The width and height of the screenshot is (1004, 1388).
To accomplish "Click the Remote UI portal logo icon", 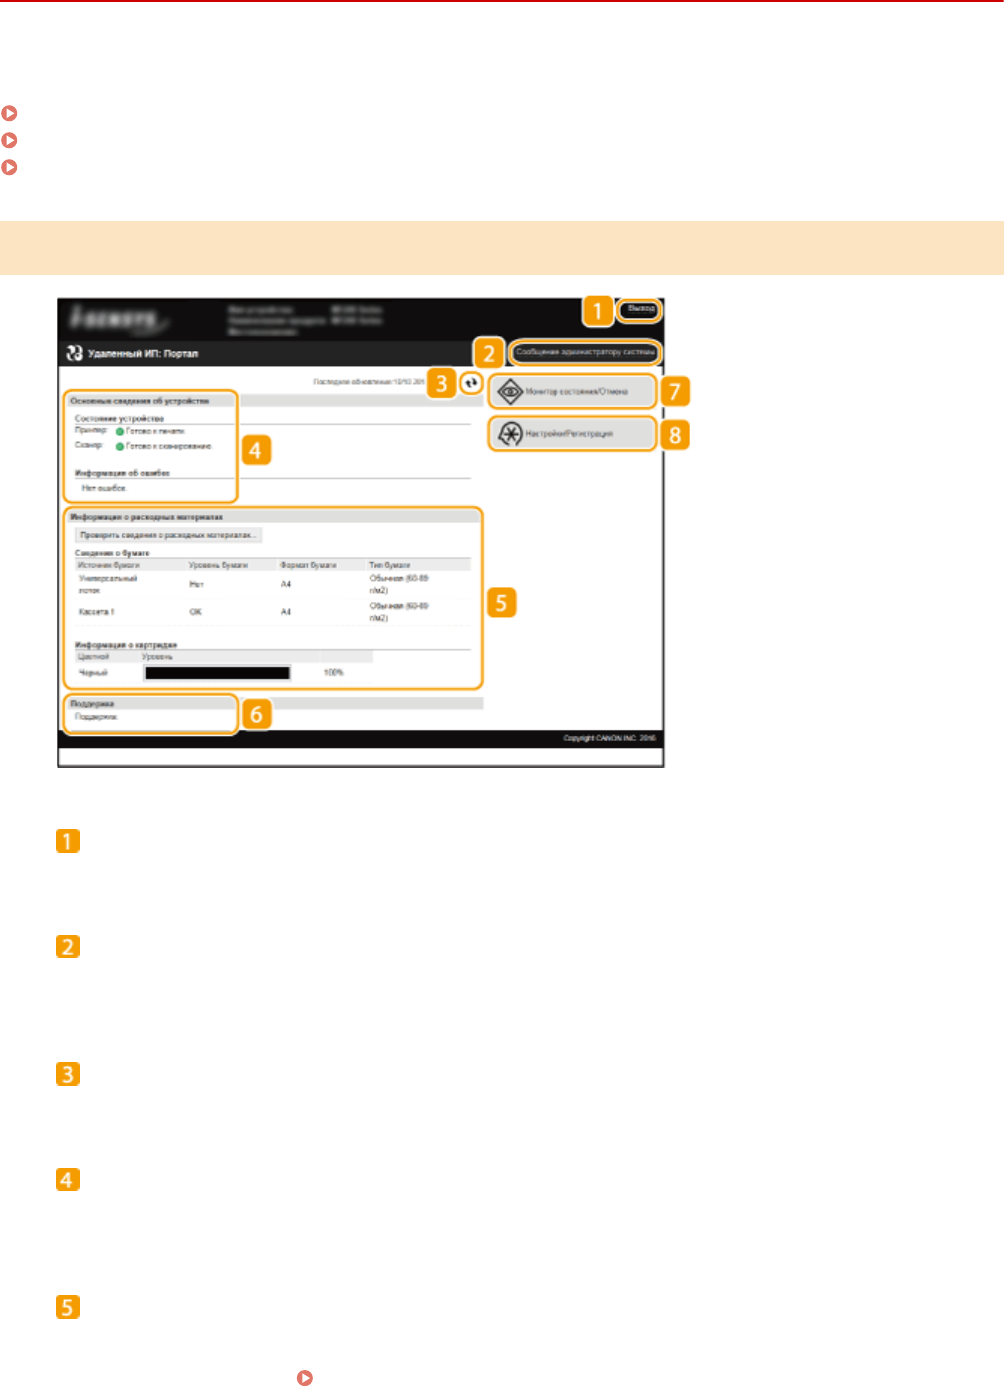I will click(74, 353).
